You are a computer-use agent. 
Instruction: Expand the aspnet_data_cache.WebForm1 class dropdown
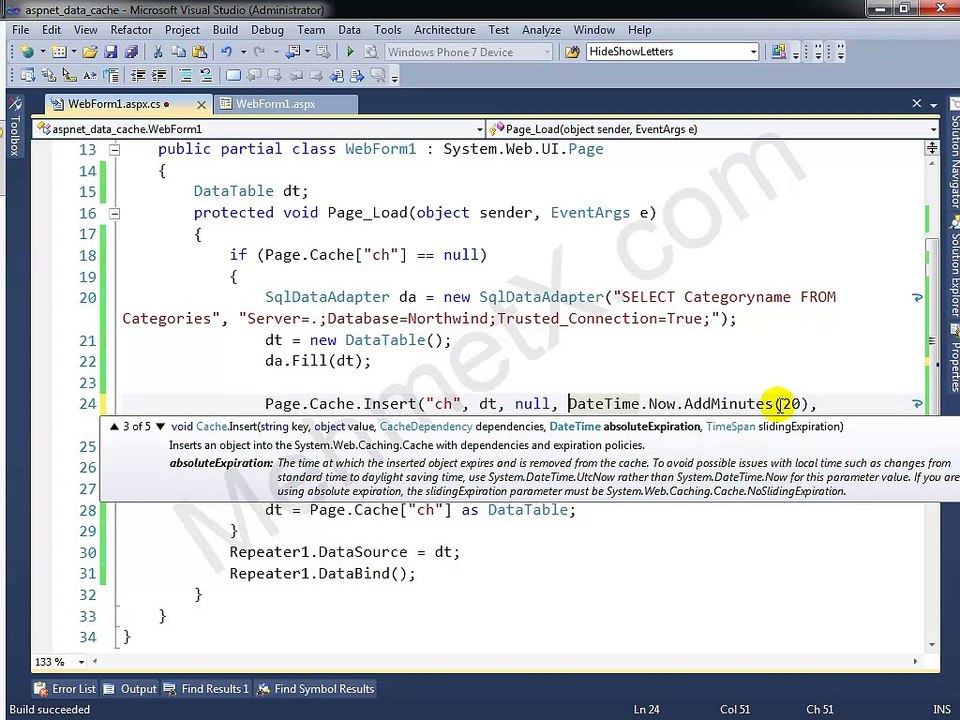coord(479,129)
